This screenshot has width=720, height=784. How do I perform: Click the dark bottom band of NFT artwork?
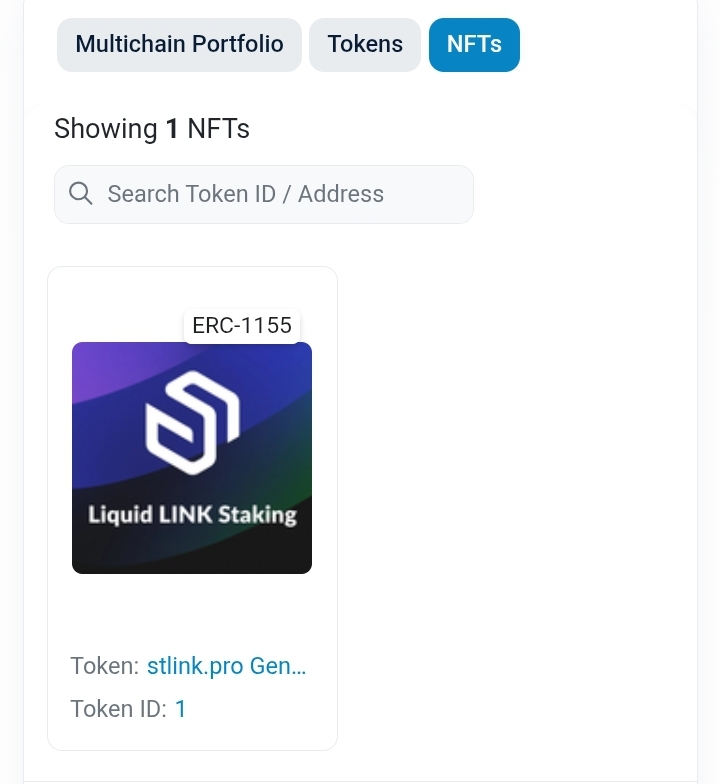click(192, 552)
